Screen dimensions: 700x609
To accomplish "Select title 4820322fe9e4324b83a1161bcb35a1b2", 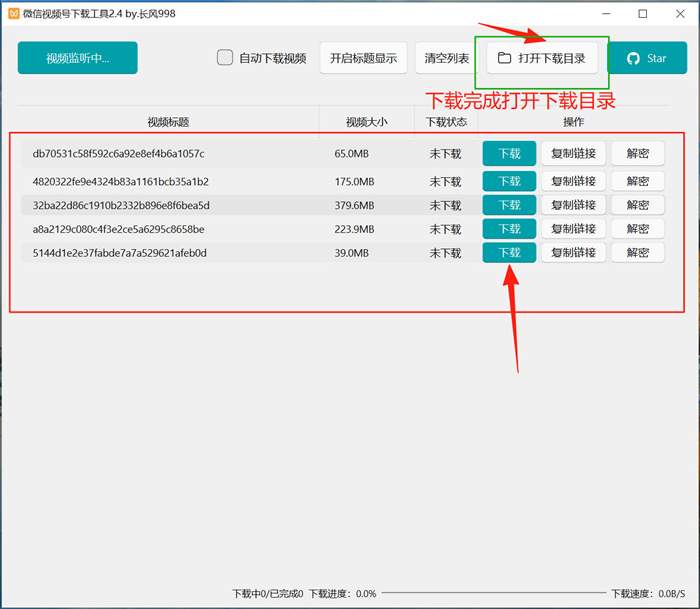I will click(121, 182).
